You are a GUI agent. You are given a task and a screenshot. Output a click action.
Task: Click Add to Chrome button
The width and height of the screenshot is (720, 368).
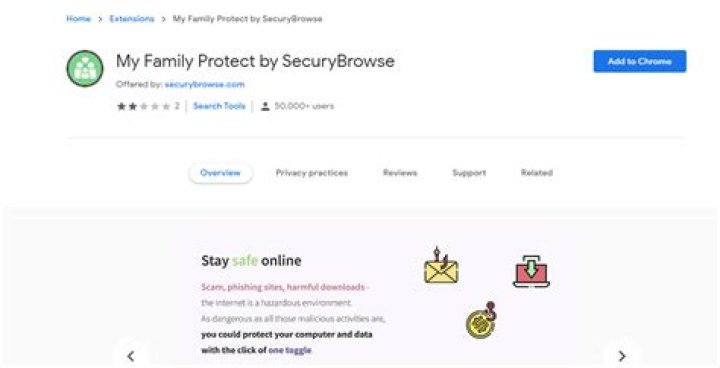[x=640, y=61]
